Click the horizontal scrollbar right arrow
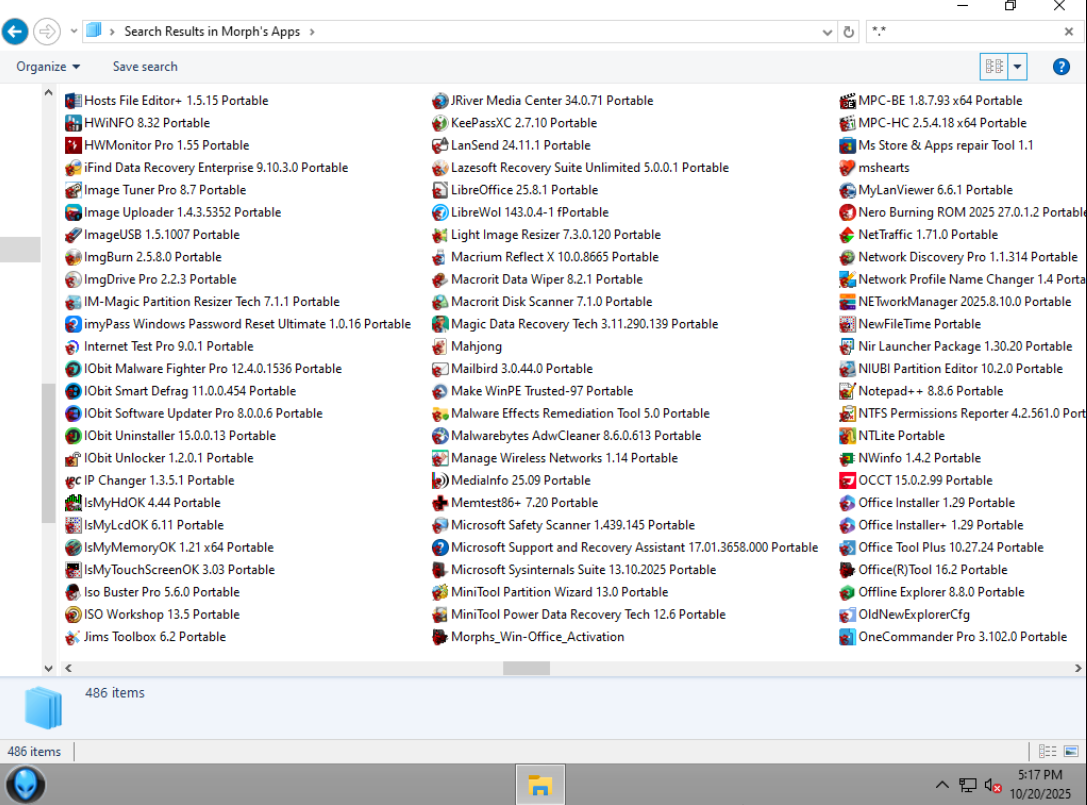Screen dimensions: 1087x805 (x=1078, y=668)
